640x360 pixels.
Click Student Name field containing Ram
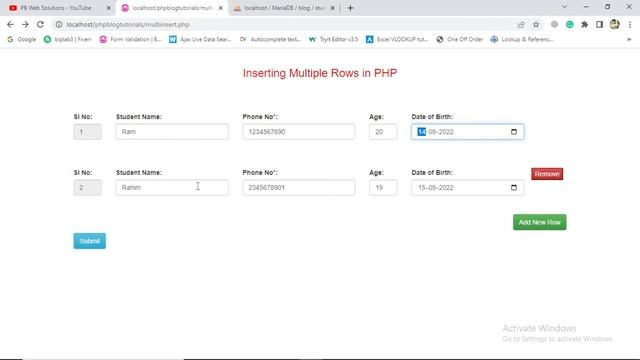coord(172,132)
